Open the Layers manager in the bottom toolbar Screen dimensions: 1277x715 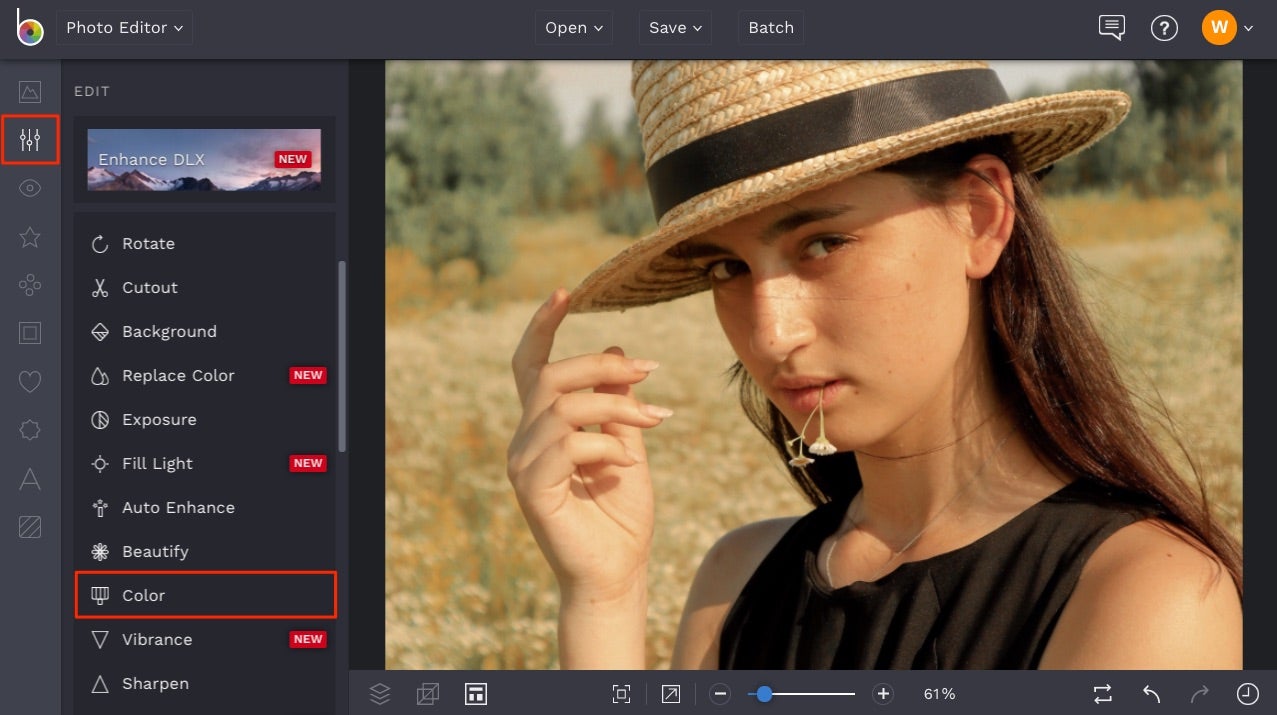click(x=380, y=693)
